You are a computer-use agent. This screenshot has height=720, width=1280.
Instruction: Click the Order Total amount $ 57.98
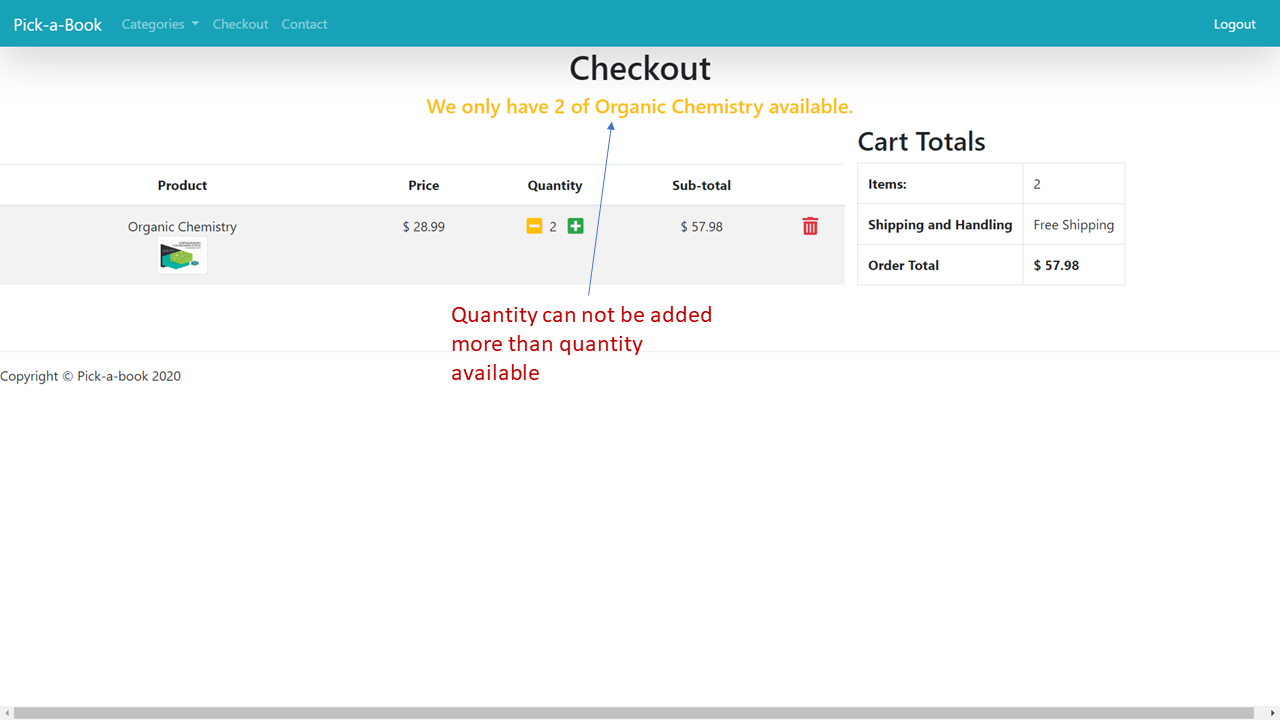pyautogui.click(x=1056, y=265)
